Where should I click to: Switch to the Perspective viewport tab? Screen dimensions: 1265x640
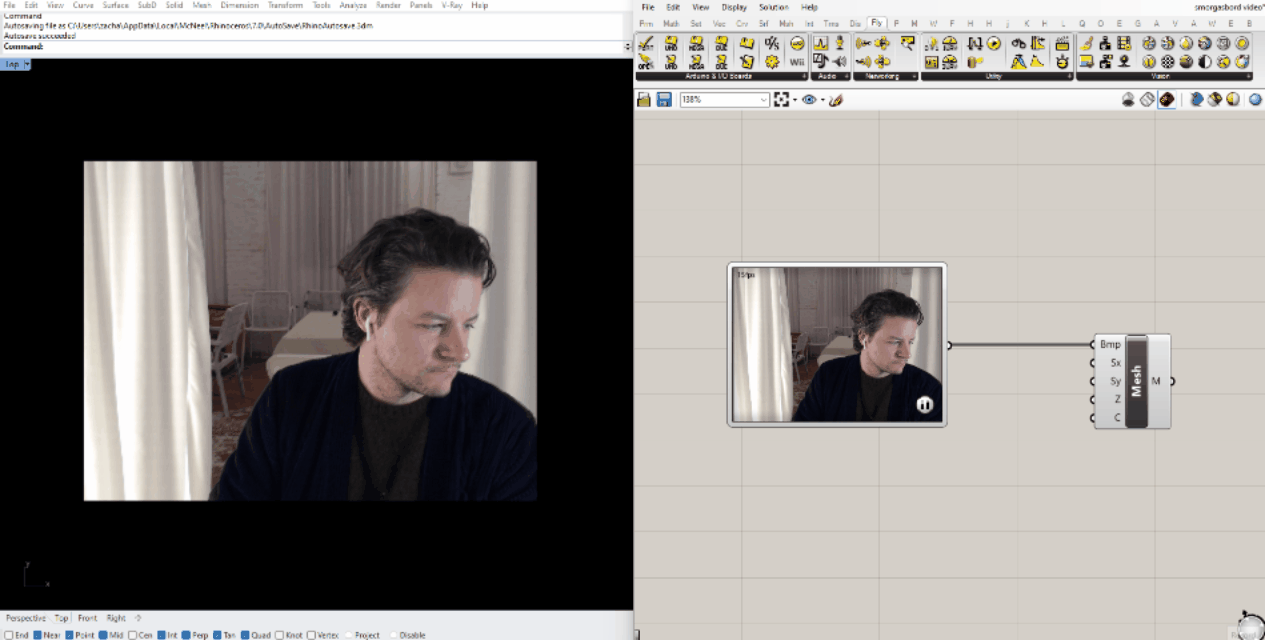(25, 618)
